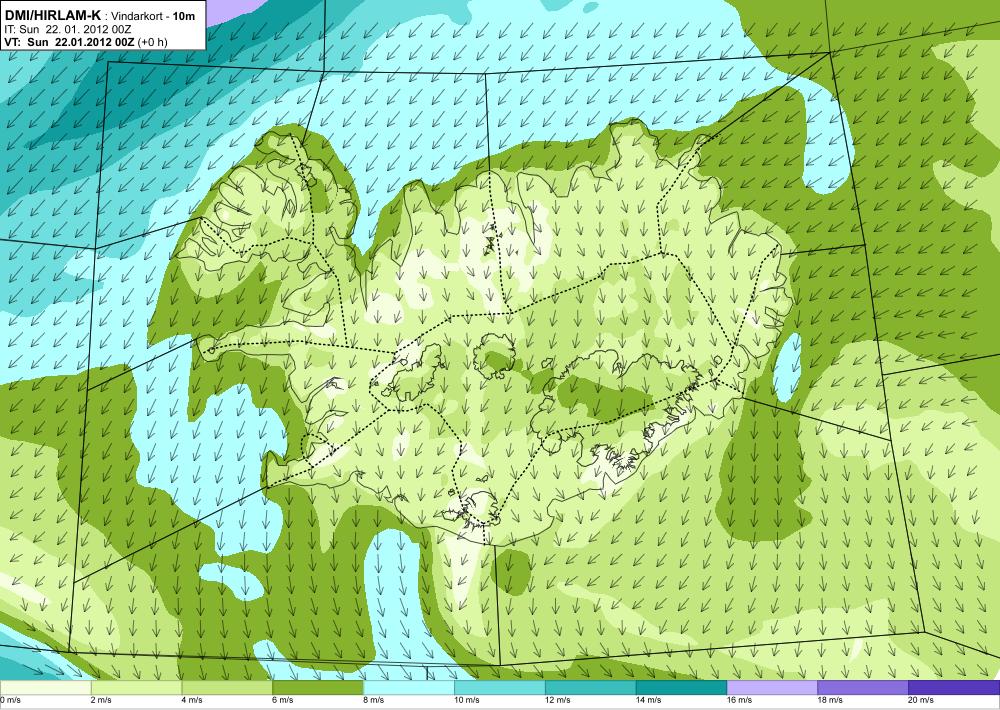Click the dark green 6–8 m/s legend swatch
The height and width of the screenshot is (710, 1000).
pyautogui.click(x=318, y=688)
